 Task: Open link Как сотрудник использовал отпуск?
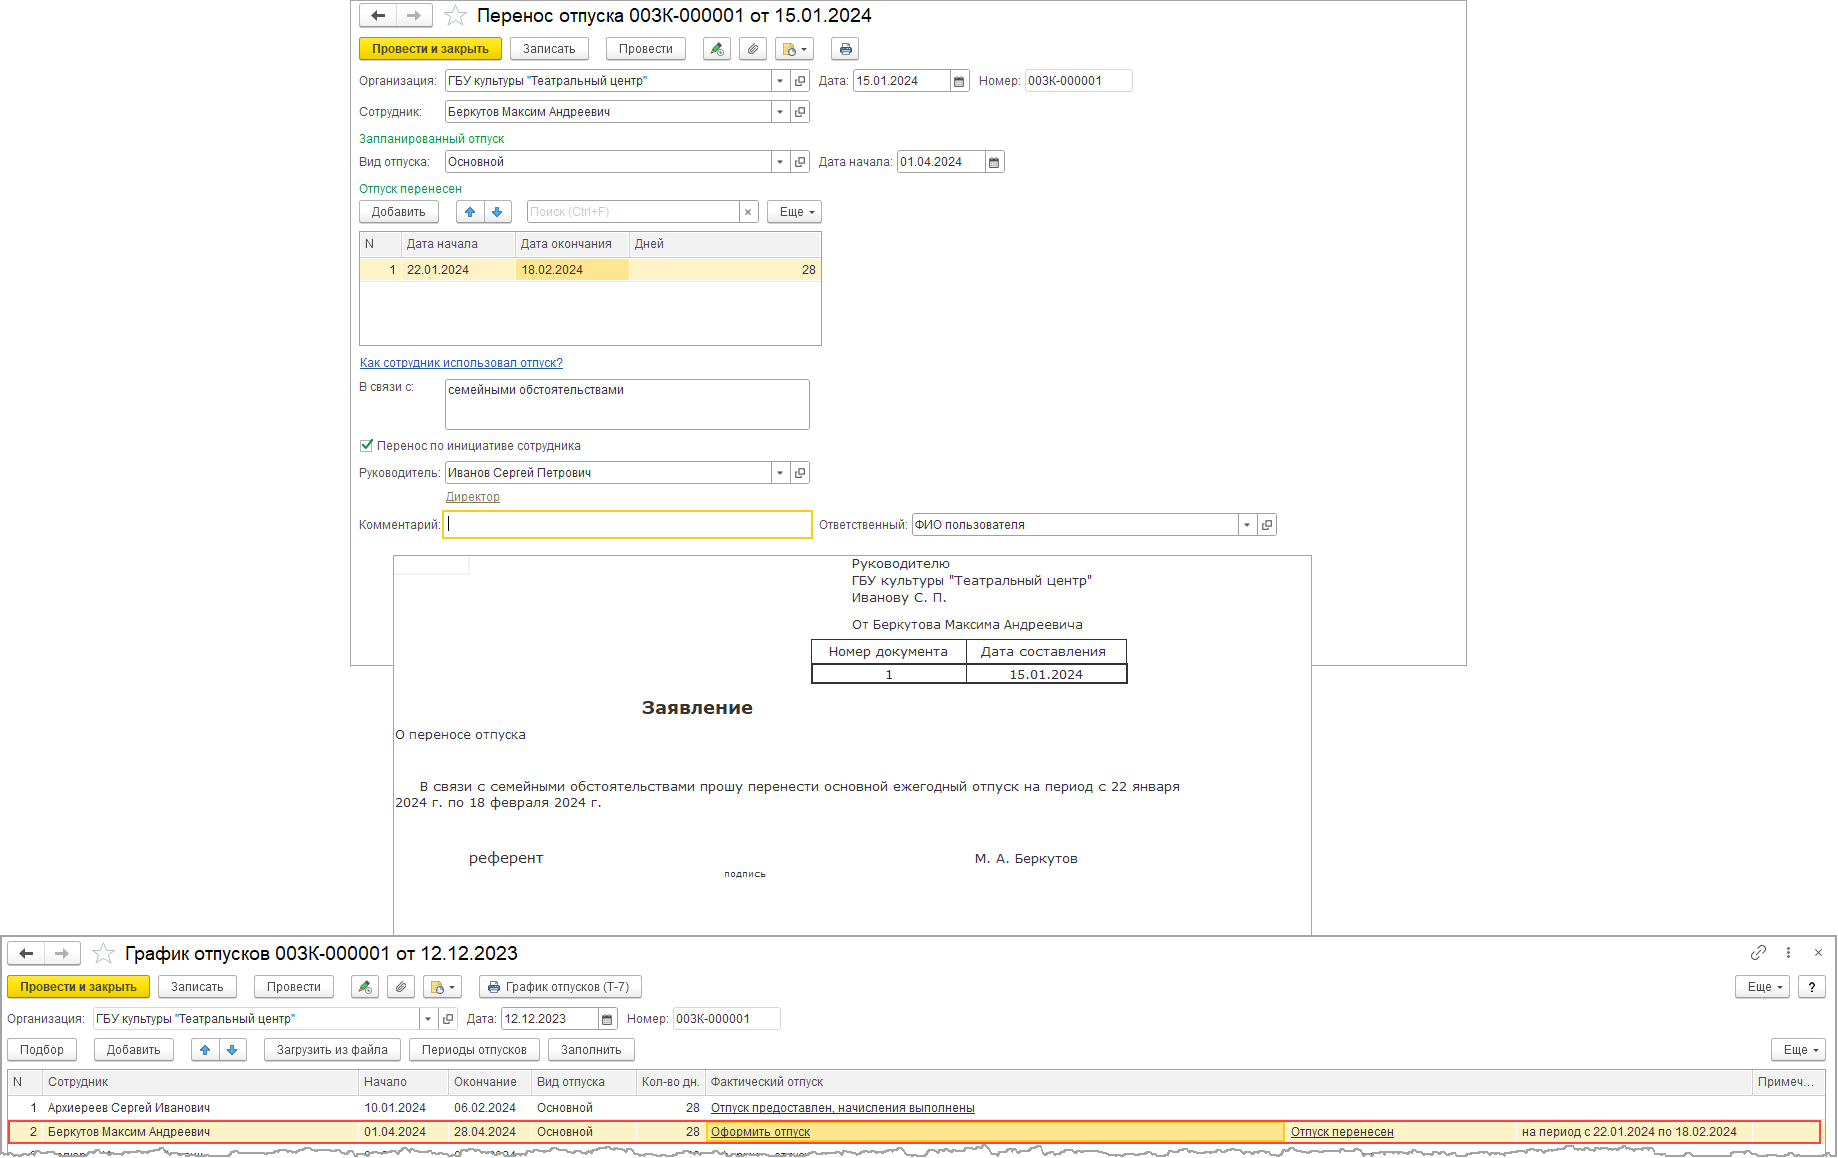461,363
